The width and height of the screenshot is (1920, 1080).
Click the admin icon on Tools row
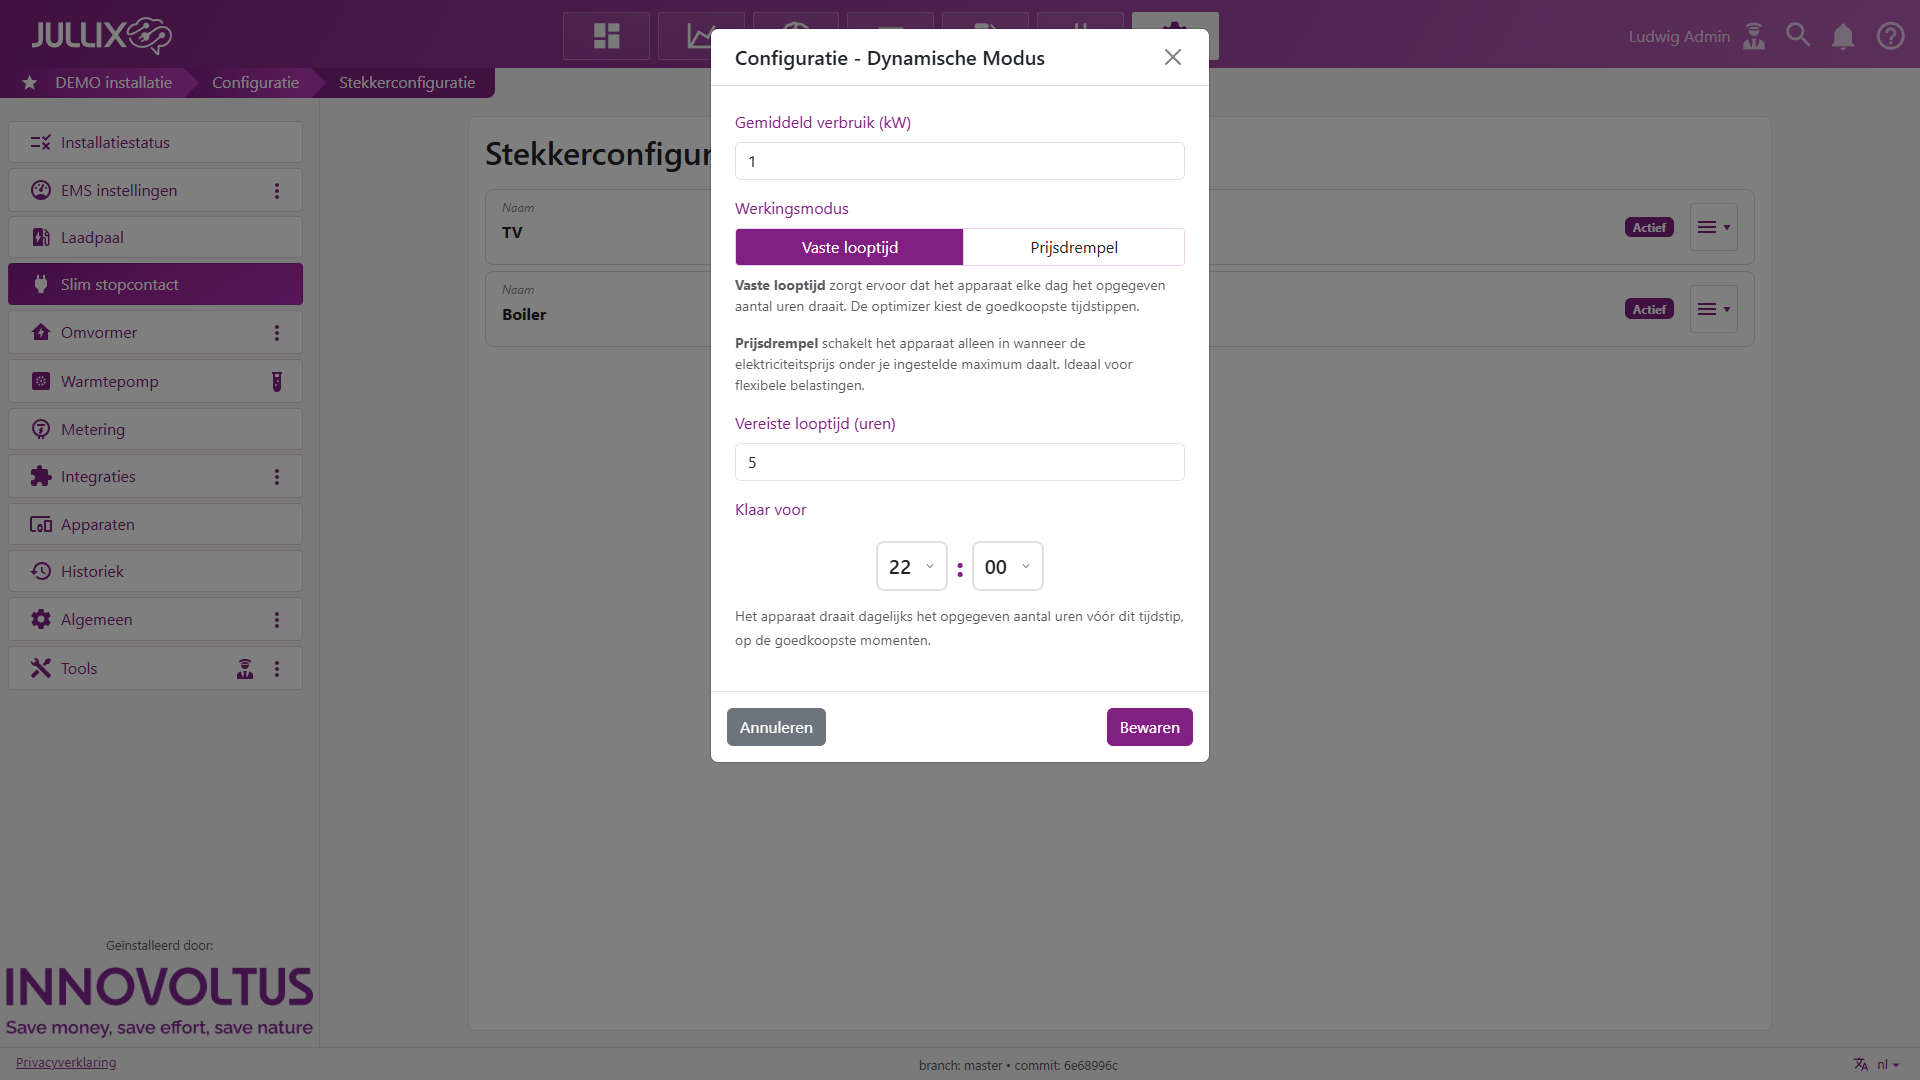point(245,669)
